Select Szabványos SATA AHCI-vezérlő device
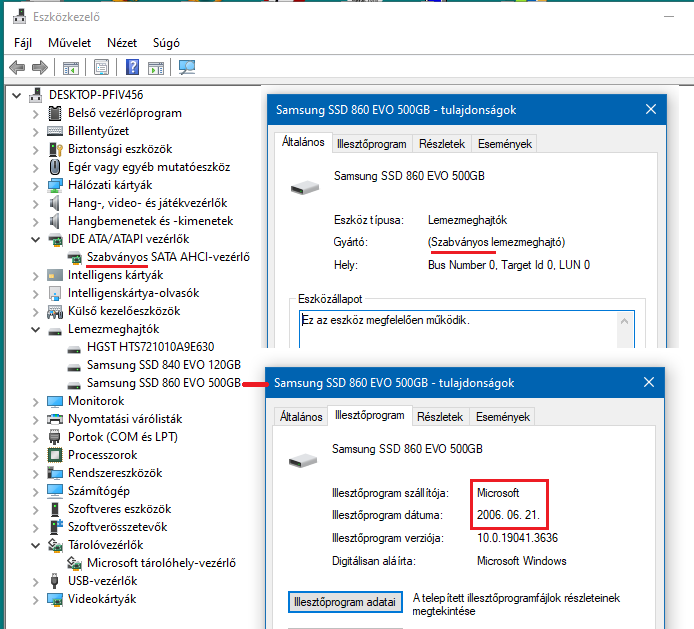 click(168, 257)
